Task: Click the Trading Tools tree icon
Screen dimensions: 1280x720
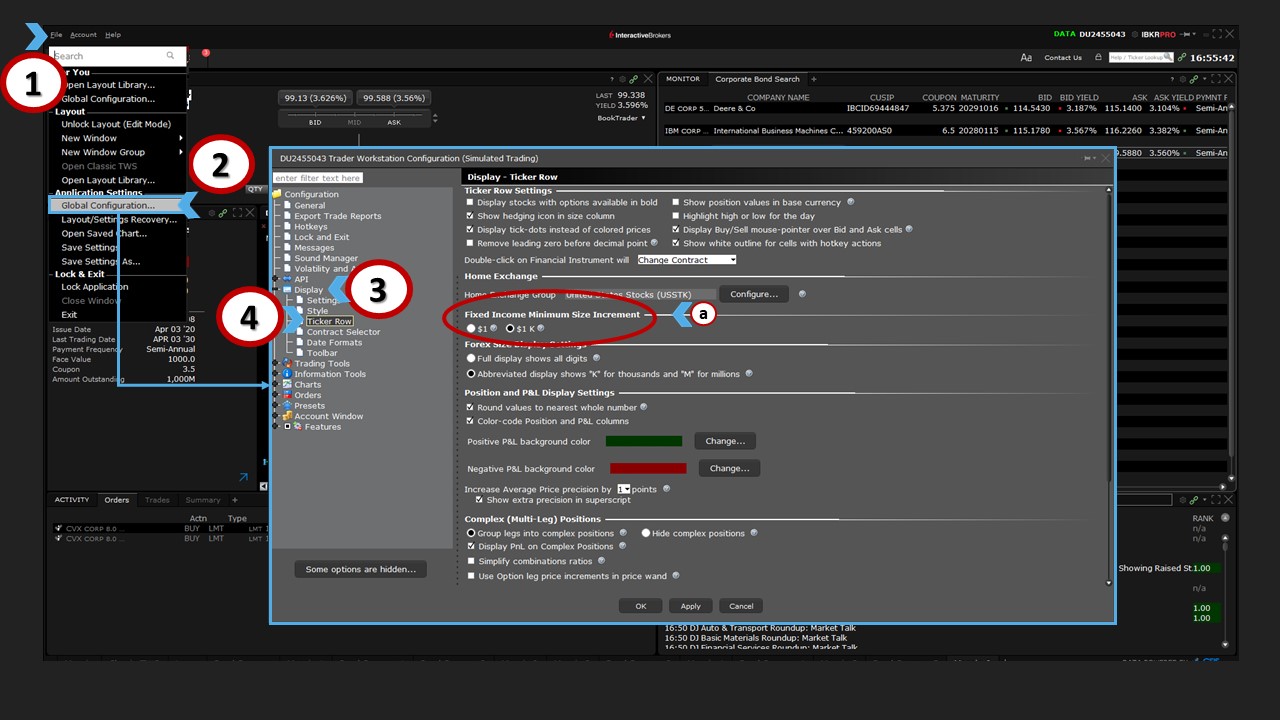Action: coord(287,364)
